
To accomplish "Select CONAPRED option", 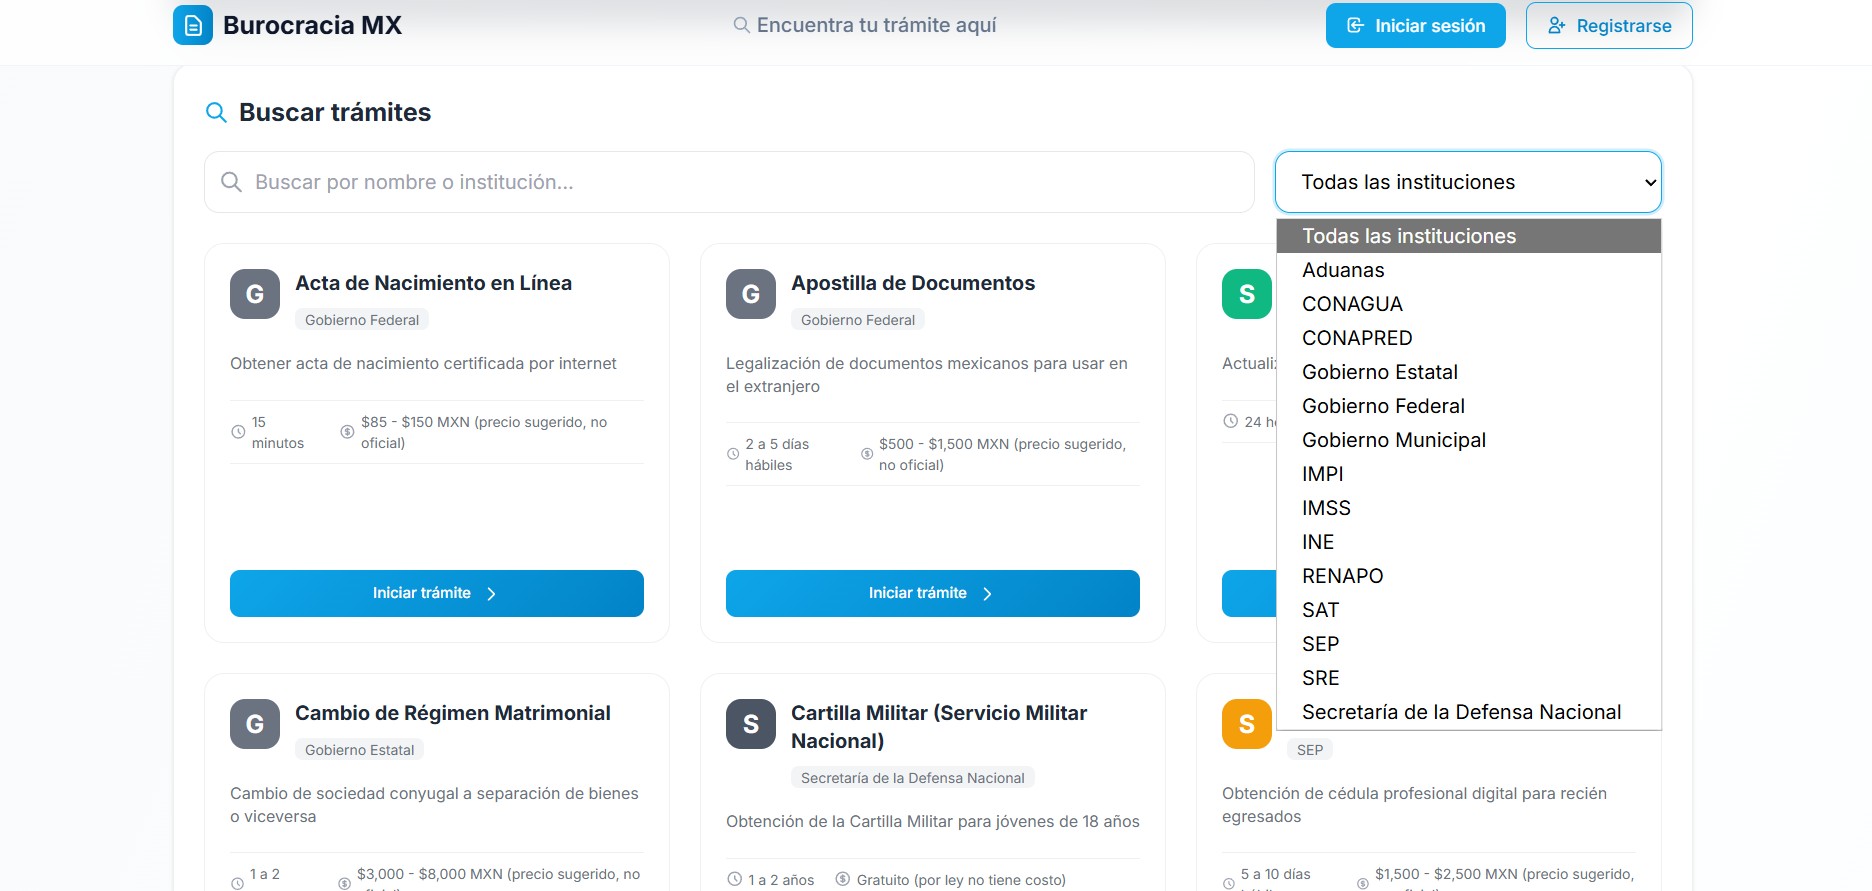I will 1469,338.
